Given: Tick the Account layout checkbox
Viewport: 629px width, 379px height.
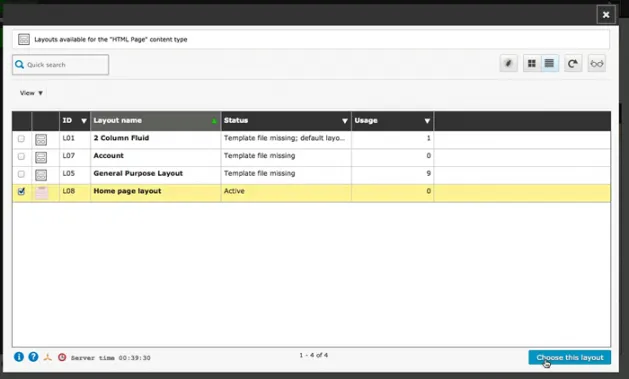Looking at the screenshot, I should (x=21, y=156).
